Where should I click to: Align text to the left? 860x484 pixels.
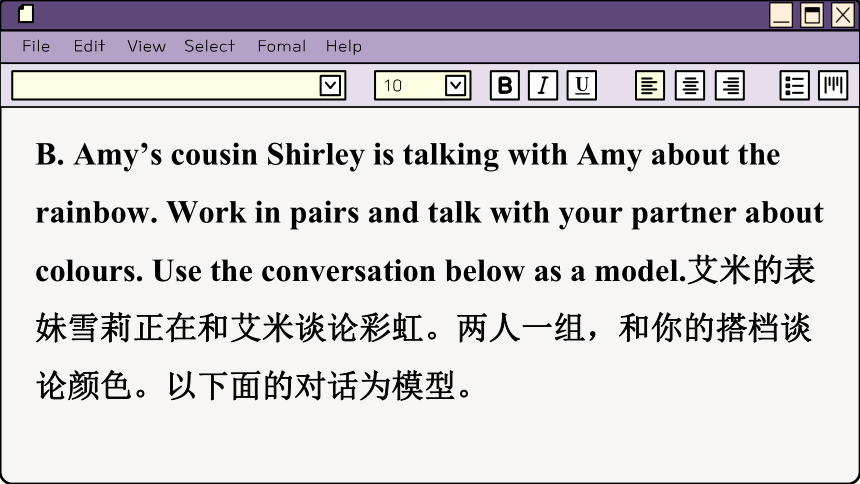[x=650, y=86]
